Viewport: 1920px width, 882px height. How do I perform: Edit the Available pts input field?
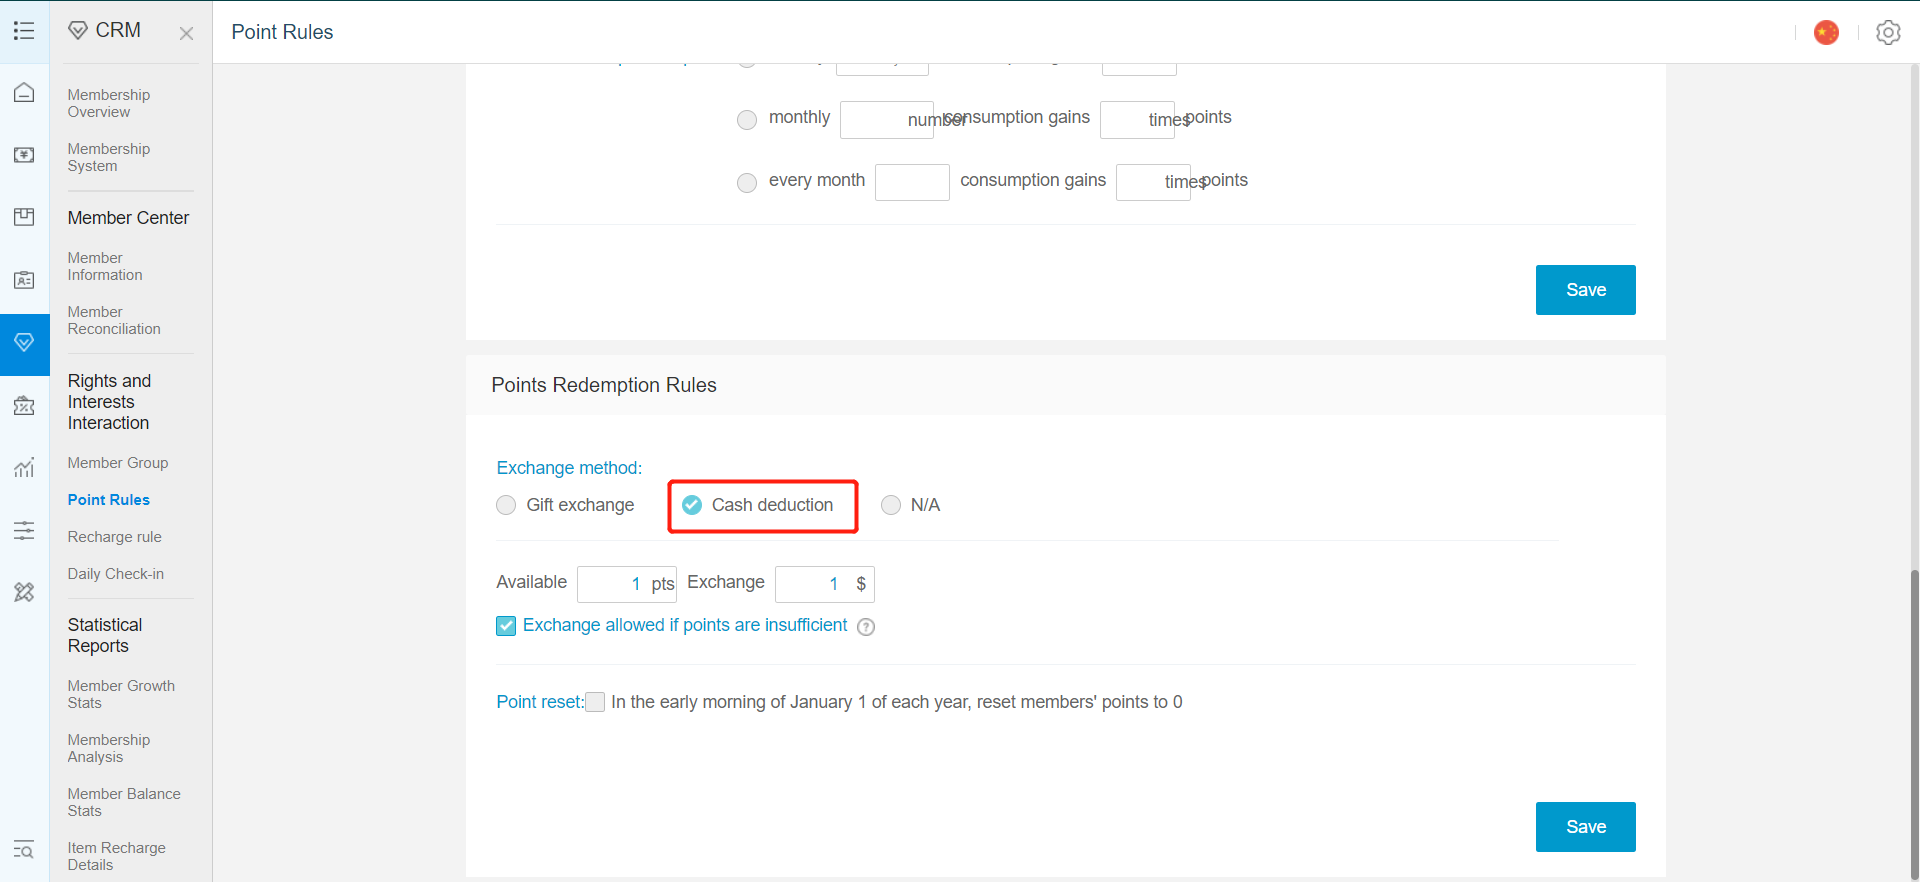point(627,584)
